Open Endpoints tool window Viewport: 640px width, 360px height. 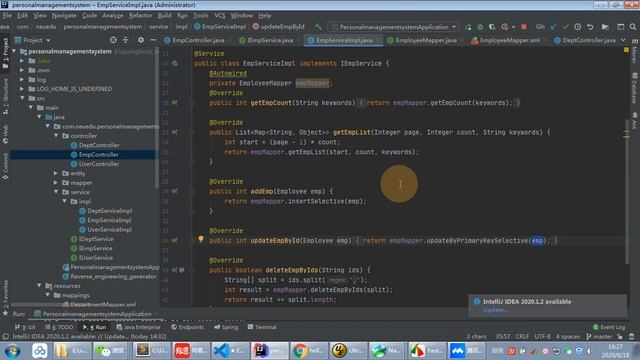coord(187,327)
